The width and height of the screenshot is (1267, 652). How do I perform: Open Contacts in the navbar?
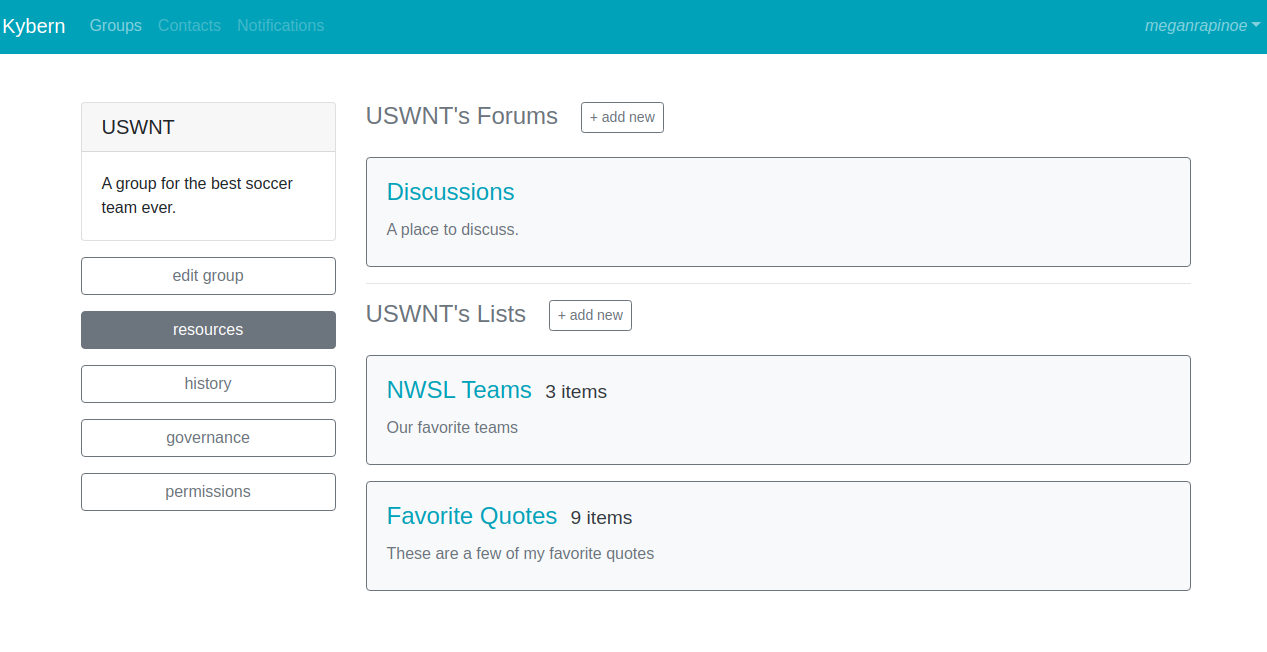pyautogui.click(x=189, y=26)
